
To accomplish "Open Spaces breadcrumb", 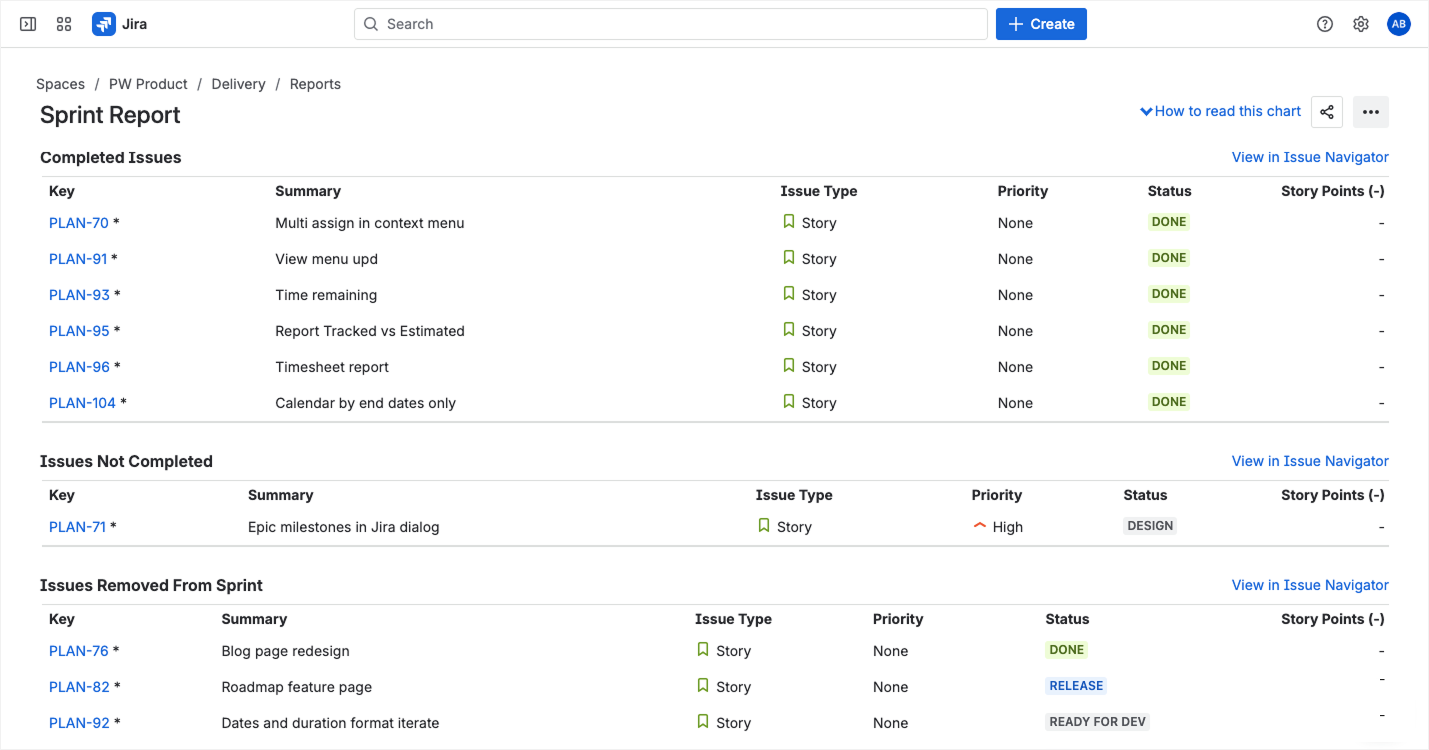I will (60, 84).
